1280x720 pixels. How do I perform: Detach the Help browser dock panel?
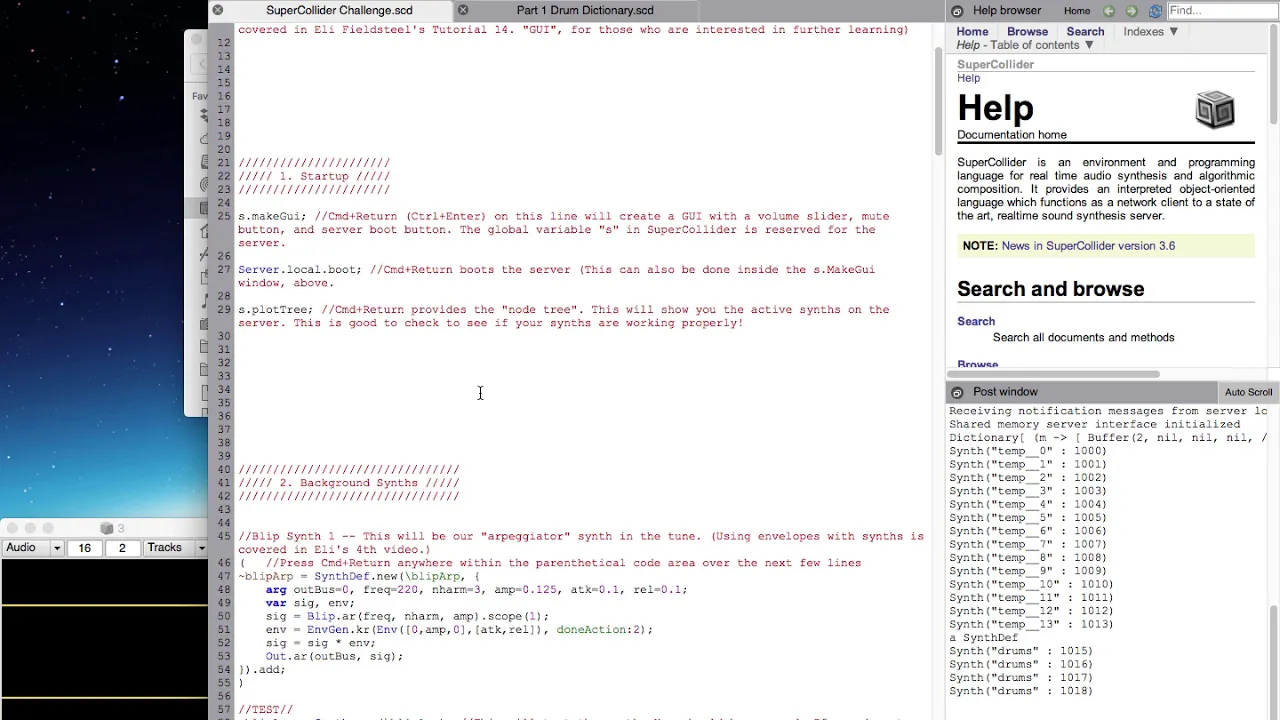point(957,11)
